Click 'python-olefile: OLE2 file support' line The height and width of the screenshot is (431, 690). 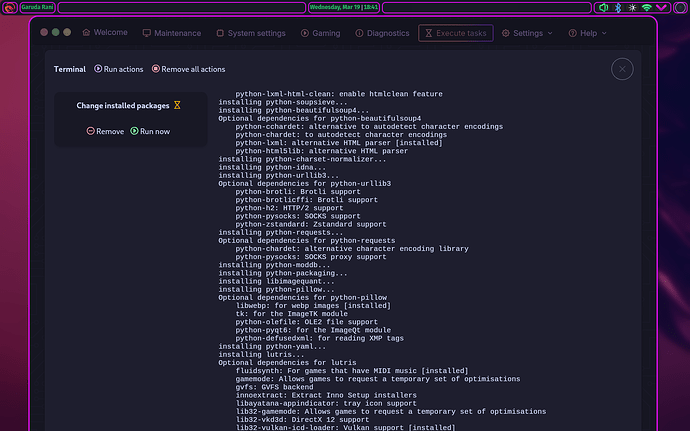click(306, 322)
